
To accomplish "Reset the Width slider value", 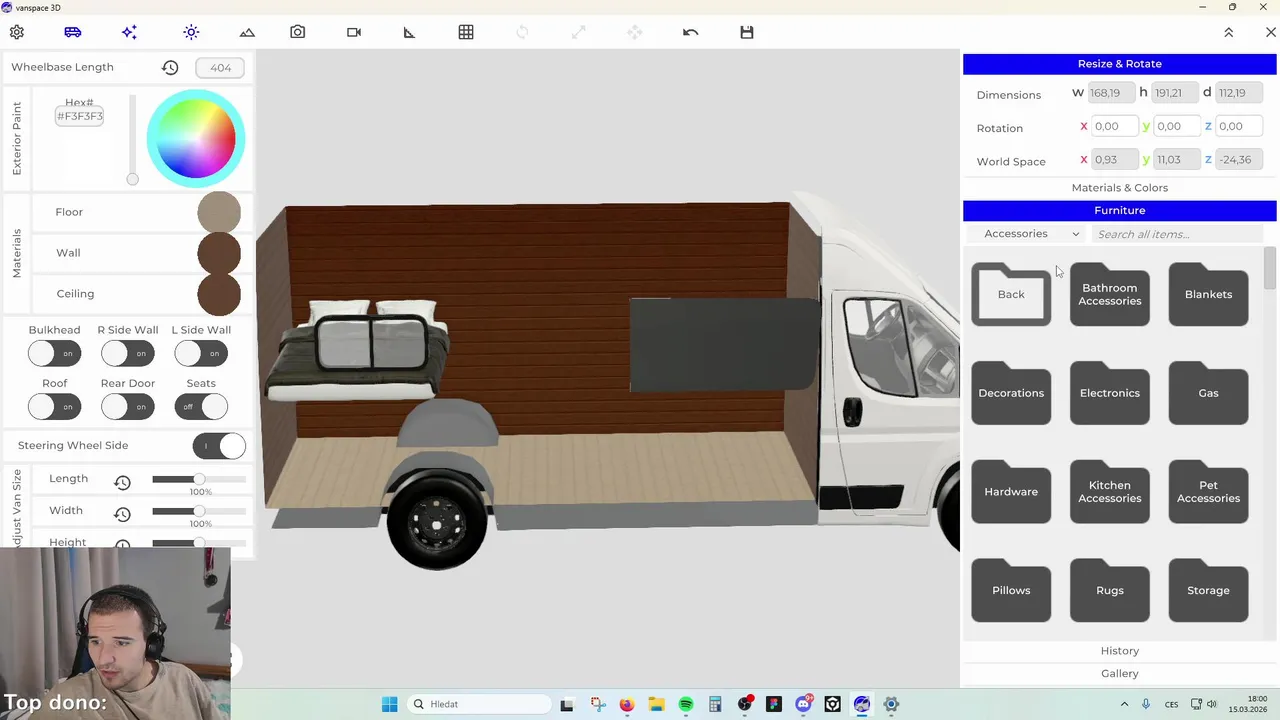I will click(122, 514).
